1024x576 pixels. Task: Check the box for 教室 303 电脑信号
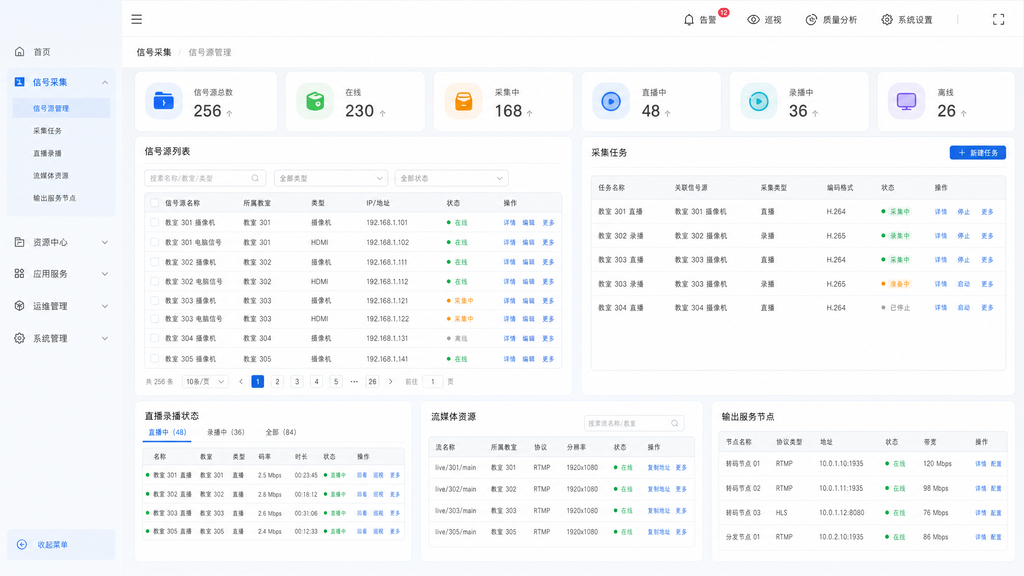click(155, 319)
